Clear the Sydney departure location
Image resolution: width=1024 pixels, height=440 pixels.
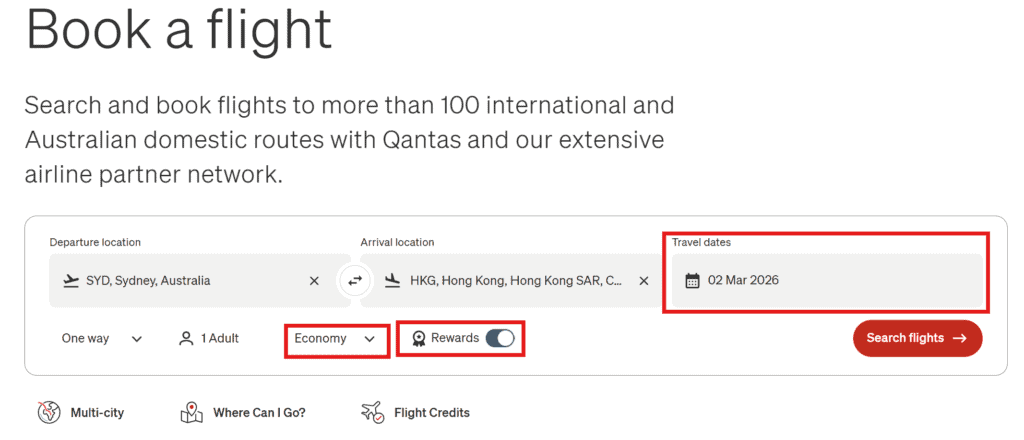[x=314, y=281]
